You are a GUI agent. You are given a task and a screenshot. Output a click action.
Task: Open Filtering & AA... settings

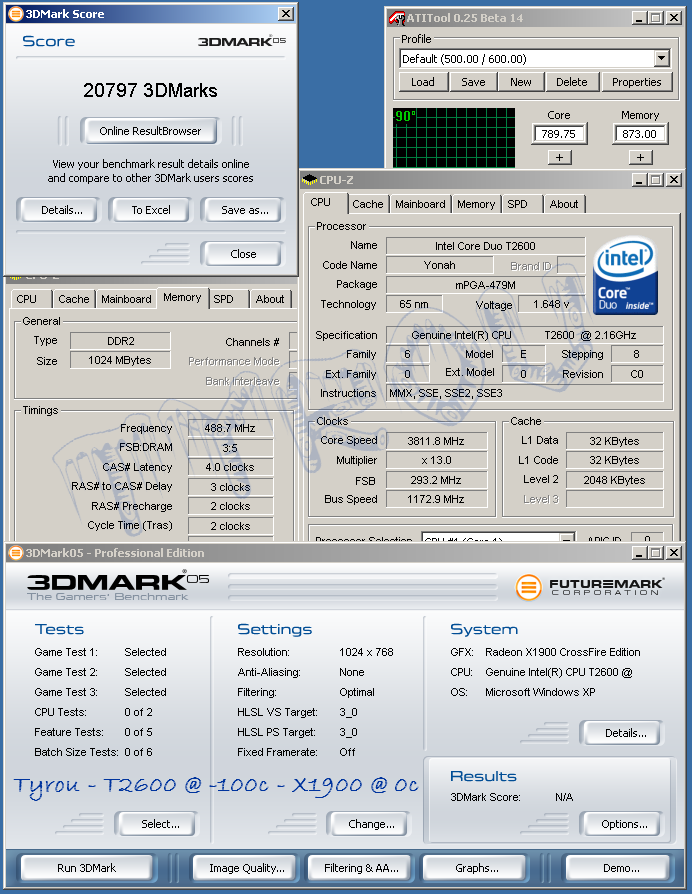coord(361,868)
